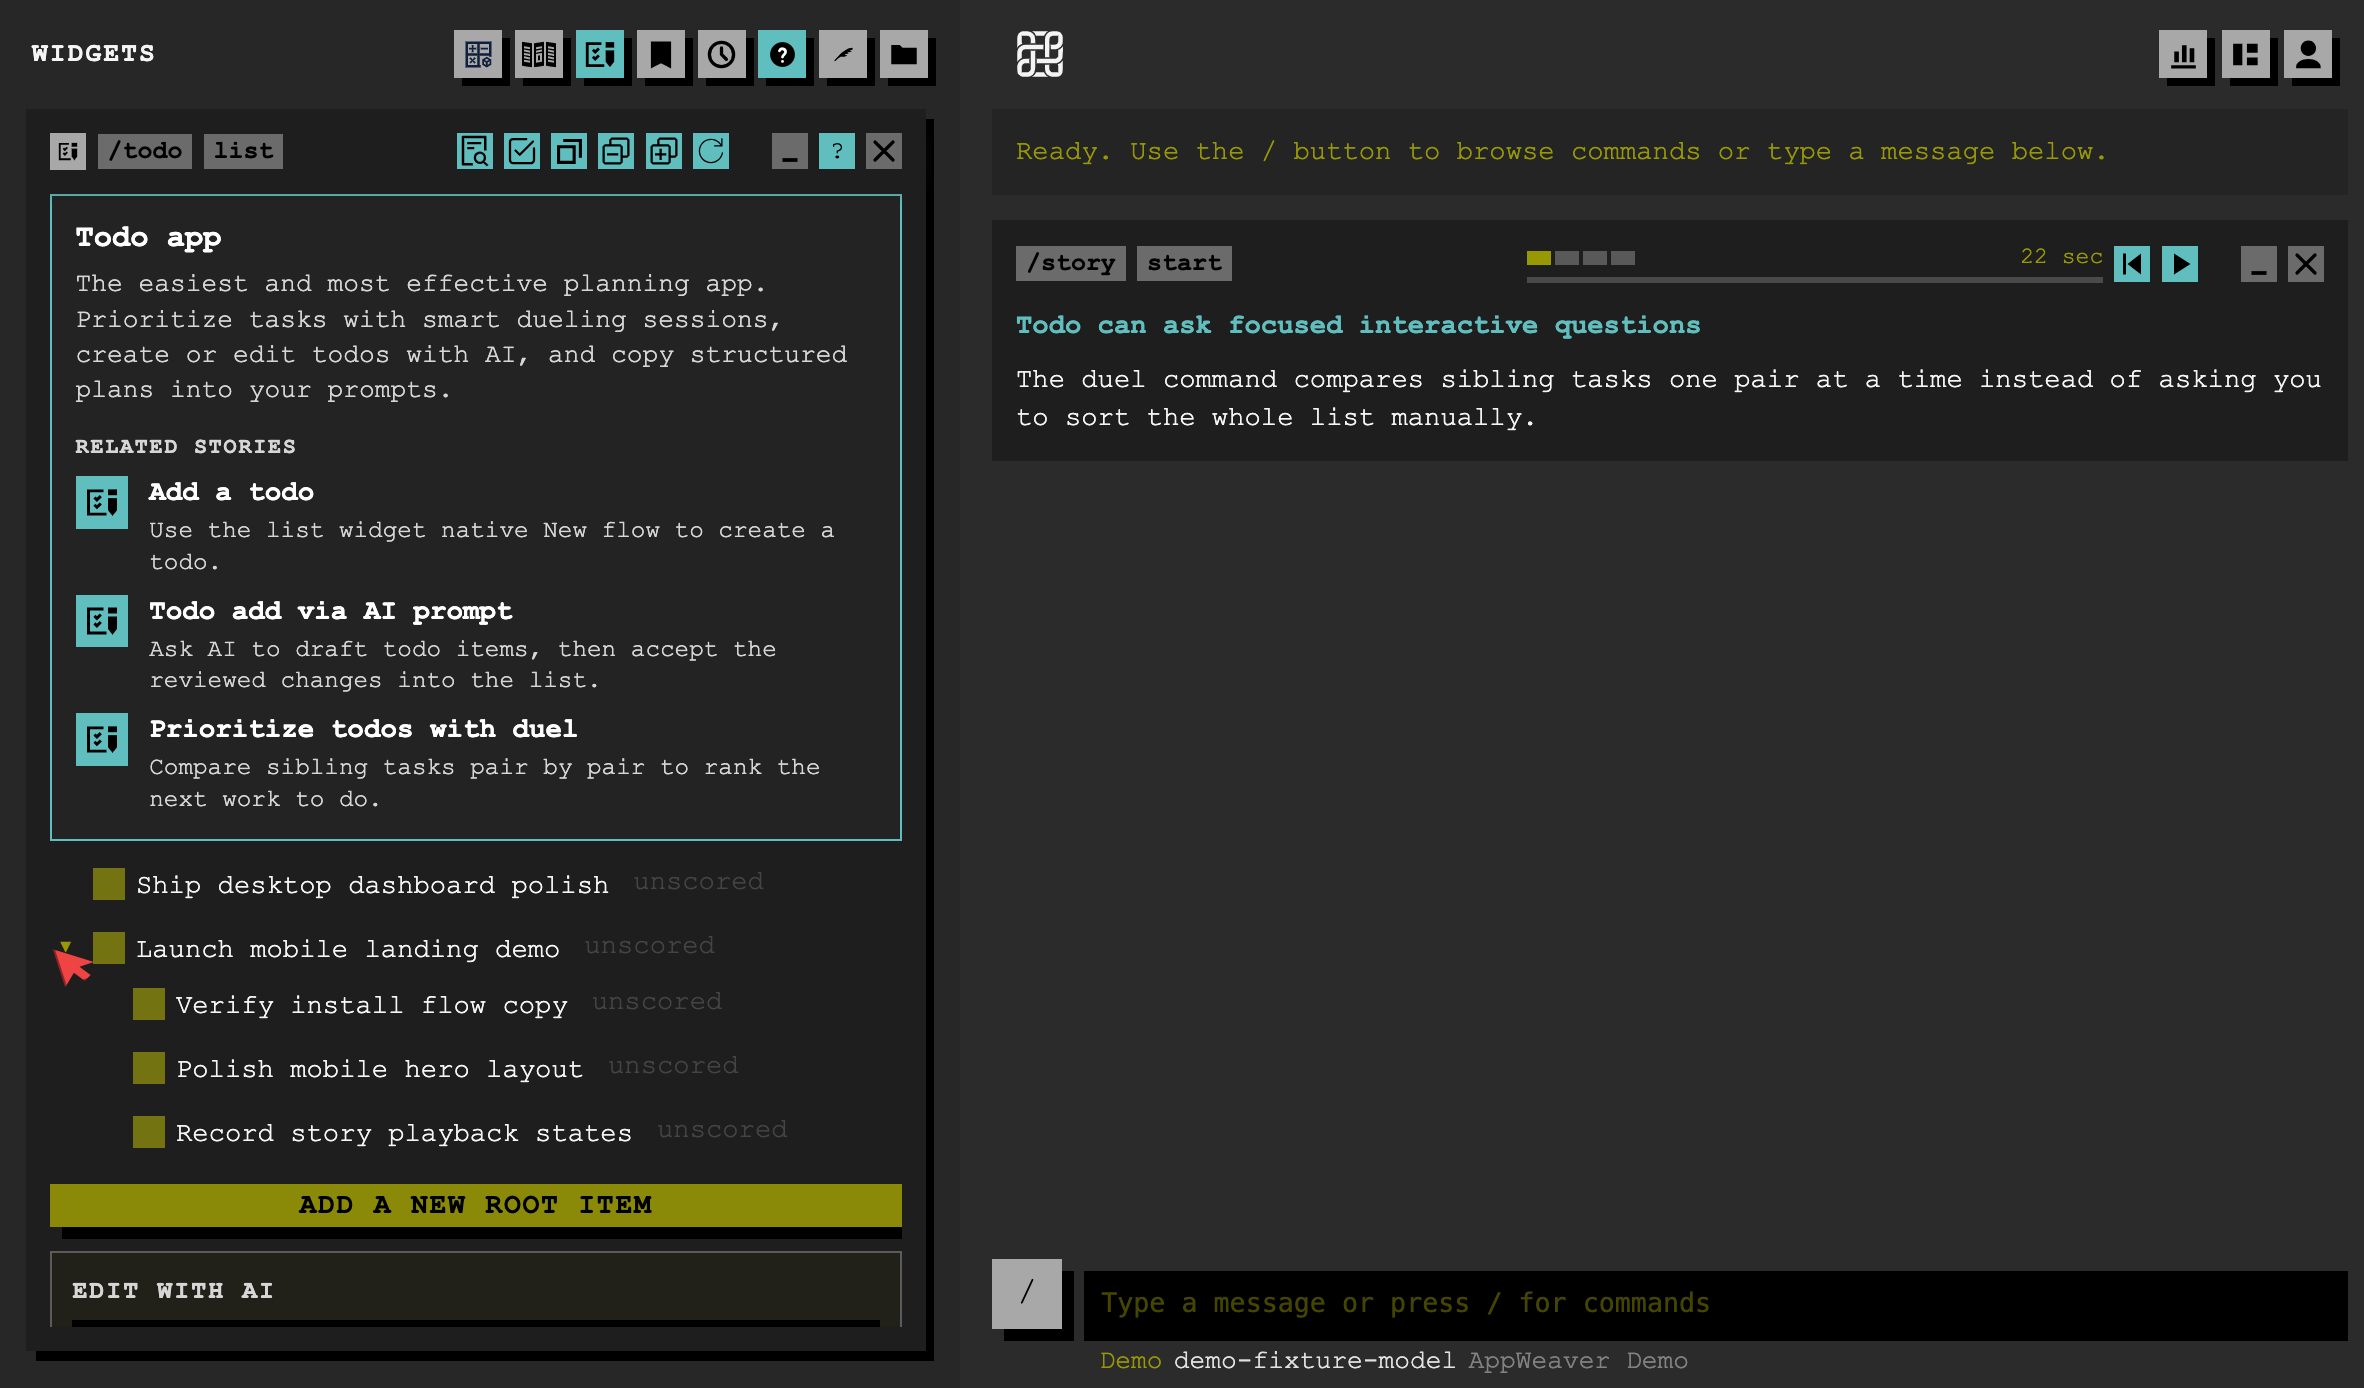Image resolution: width=2364 pixels, height=1388 pixels.
Task: Select the Verify install flow copy item text
Action: click(x=372, y=1006)
